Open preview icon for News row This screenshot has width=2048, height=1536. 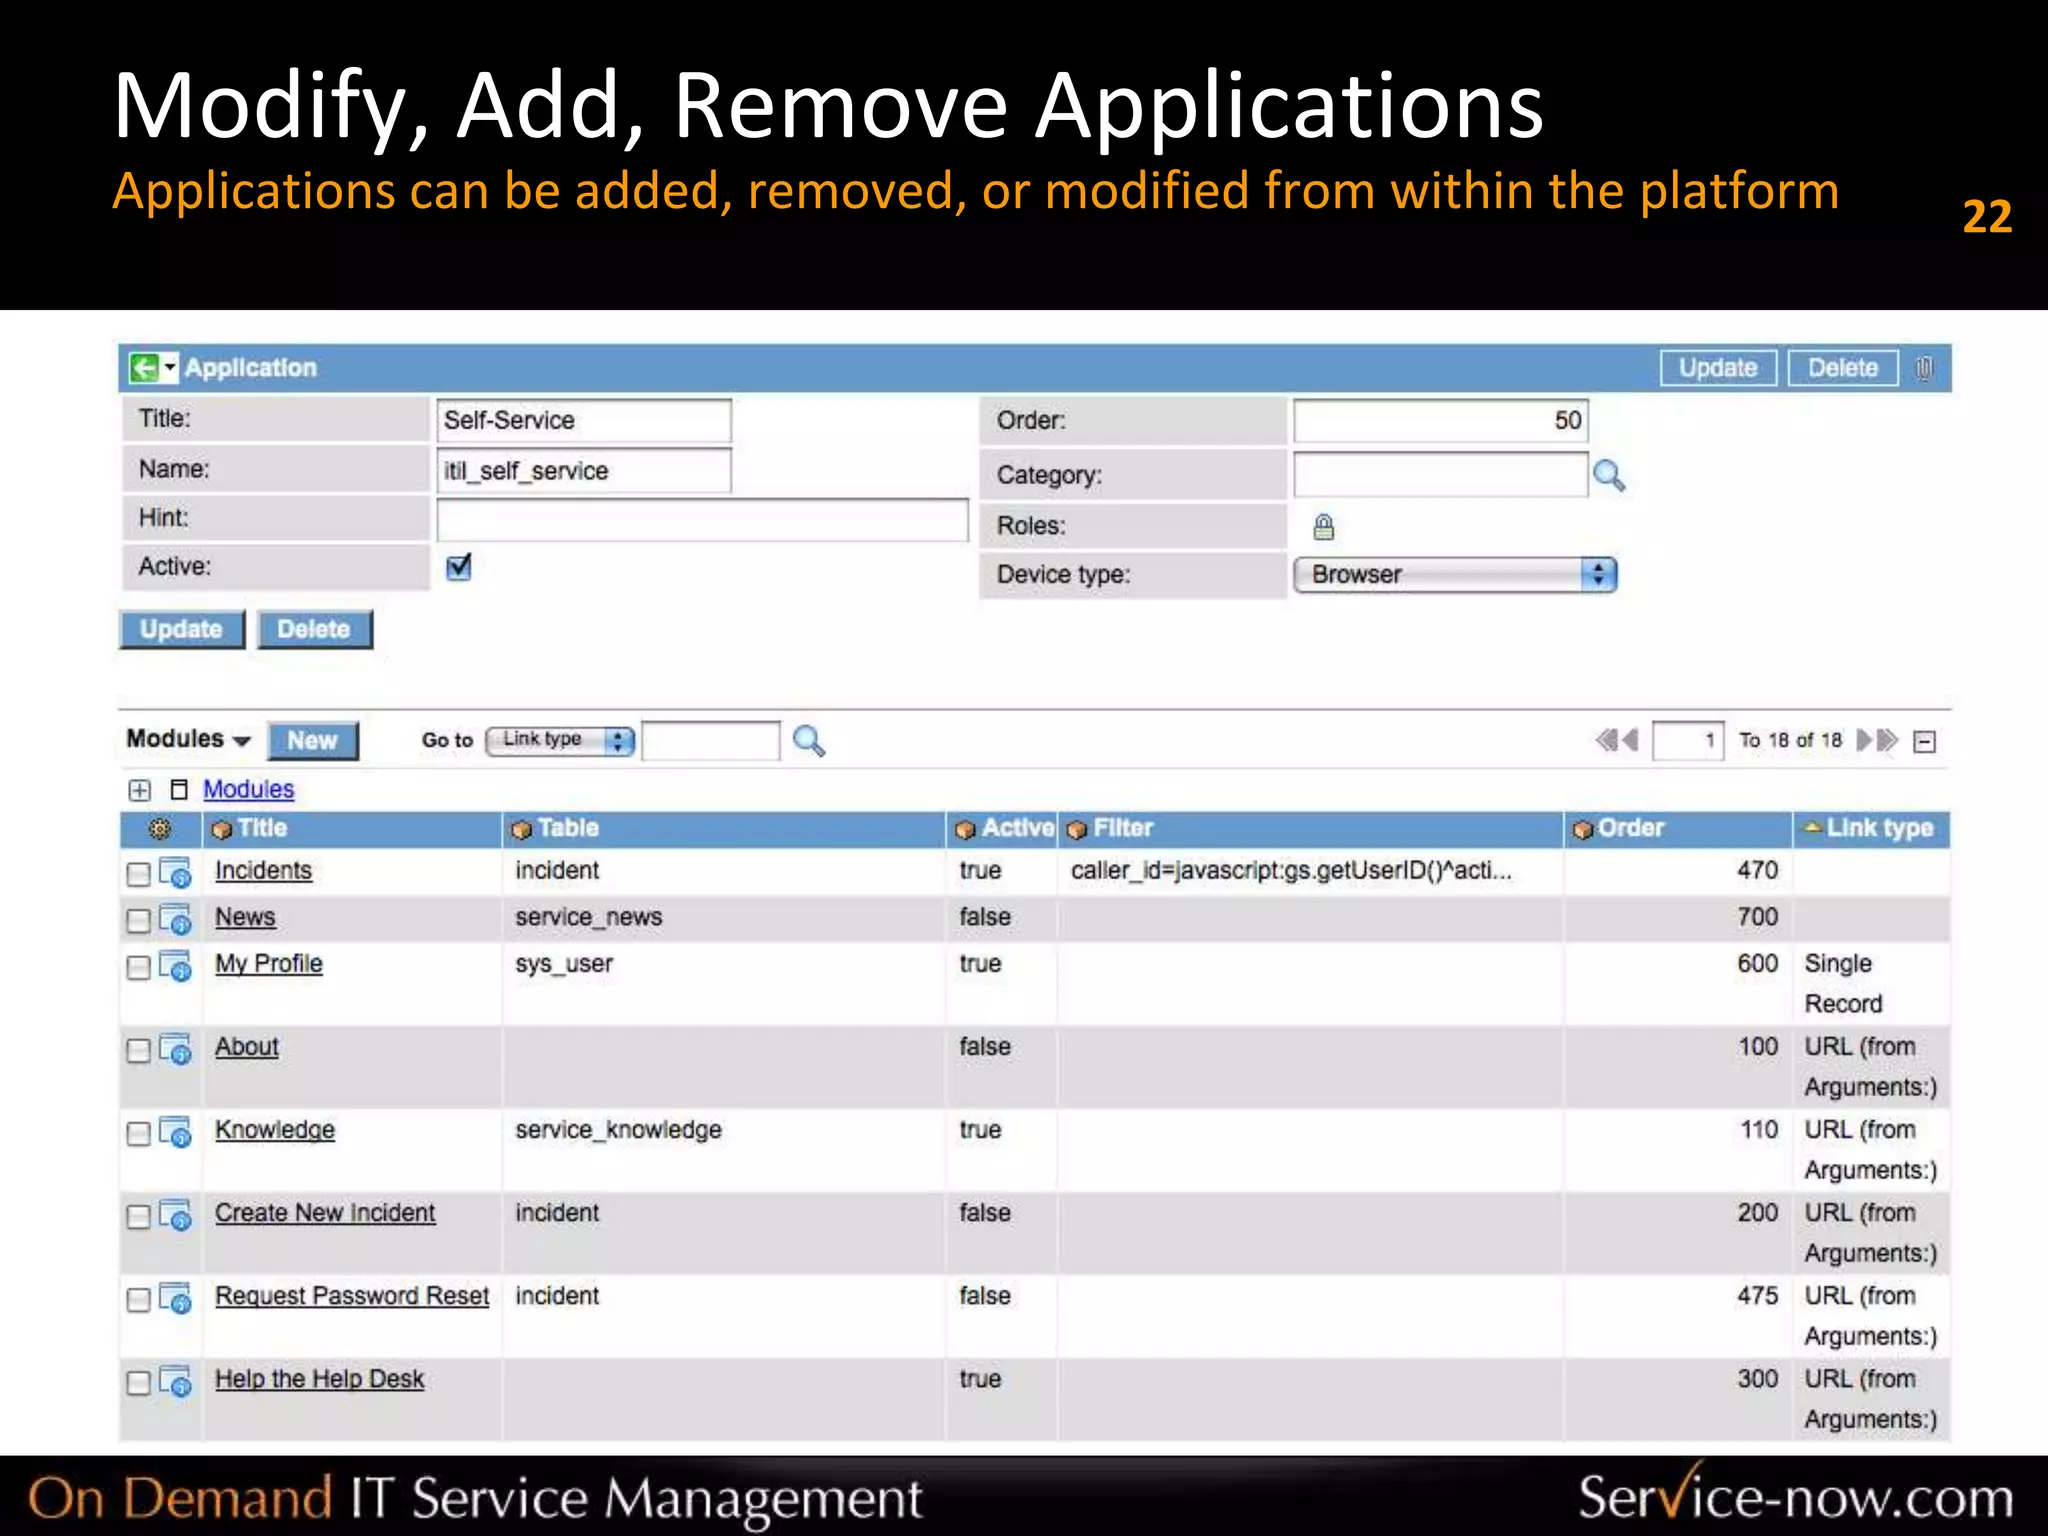[176, 918]
